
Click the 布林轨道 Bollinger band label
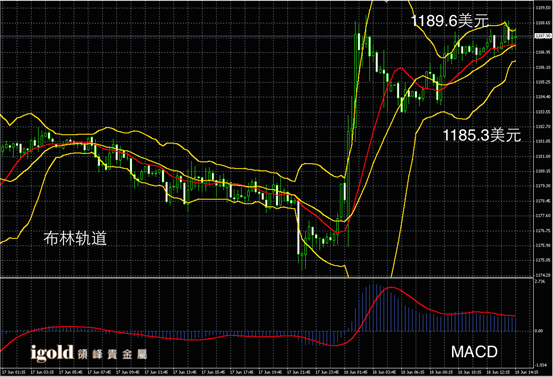click(x=75, y=238)
